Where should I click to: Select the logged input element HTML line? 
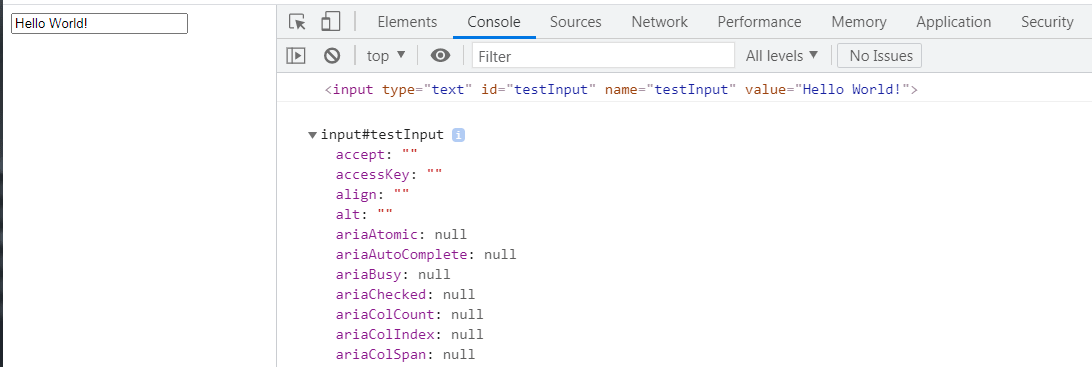[621, 90]
